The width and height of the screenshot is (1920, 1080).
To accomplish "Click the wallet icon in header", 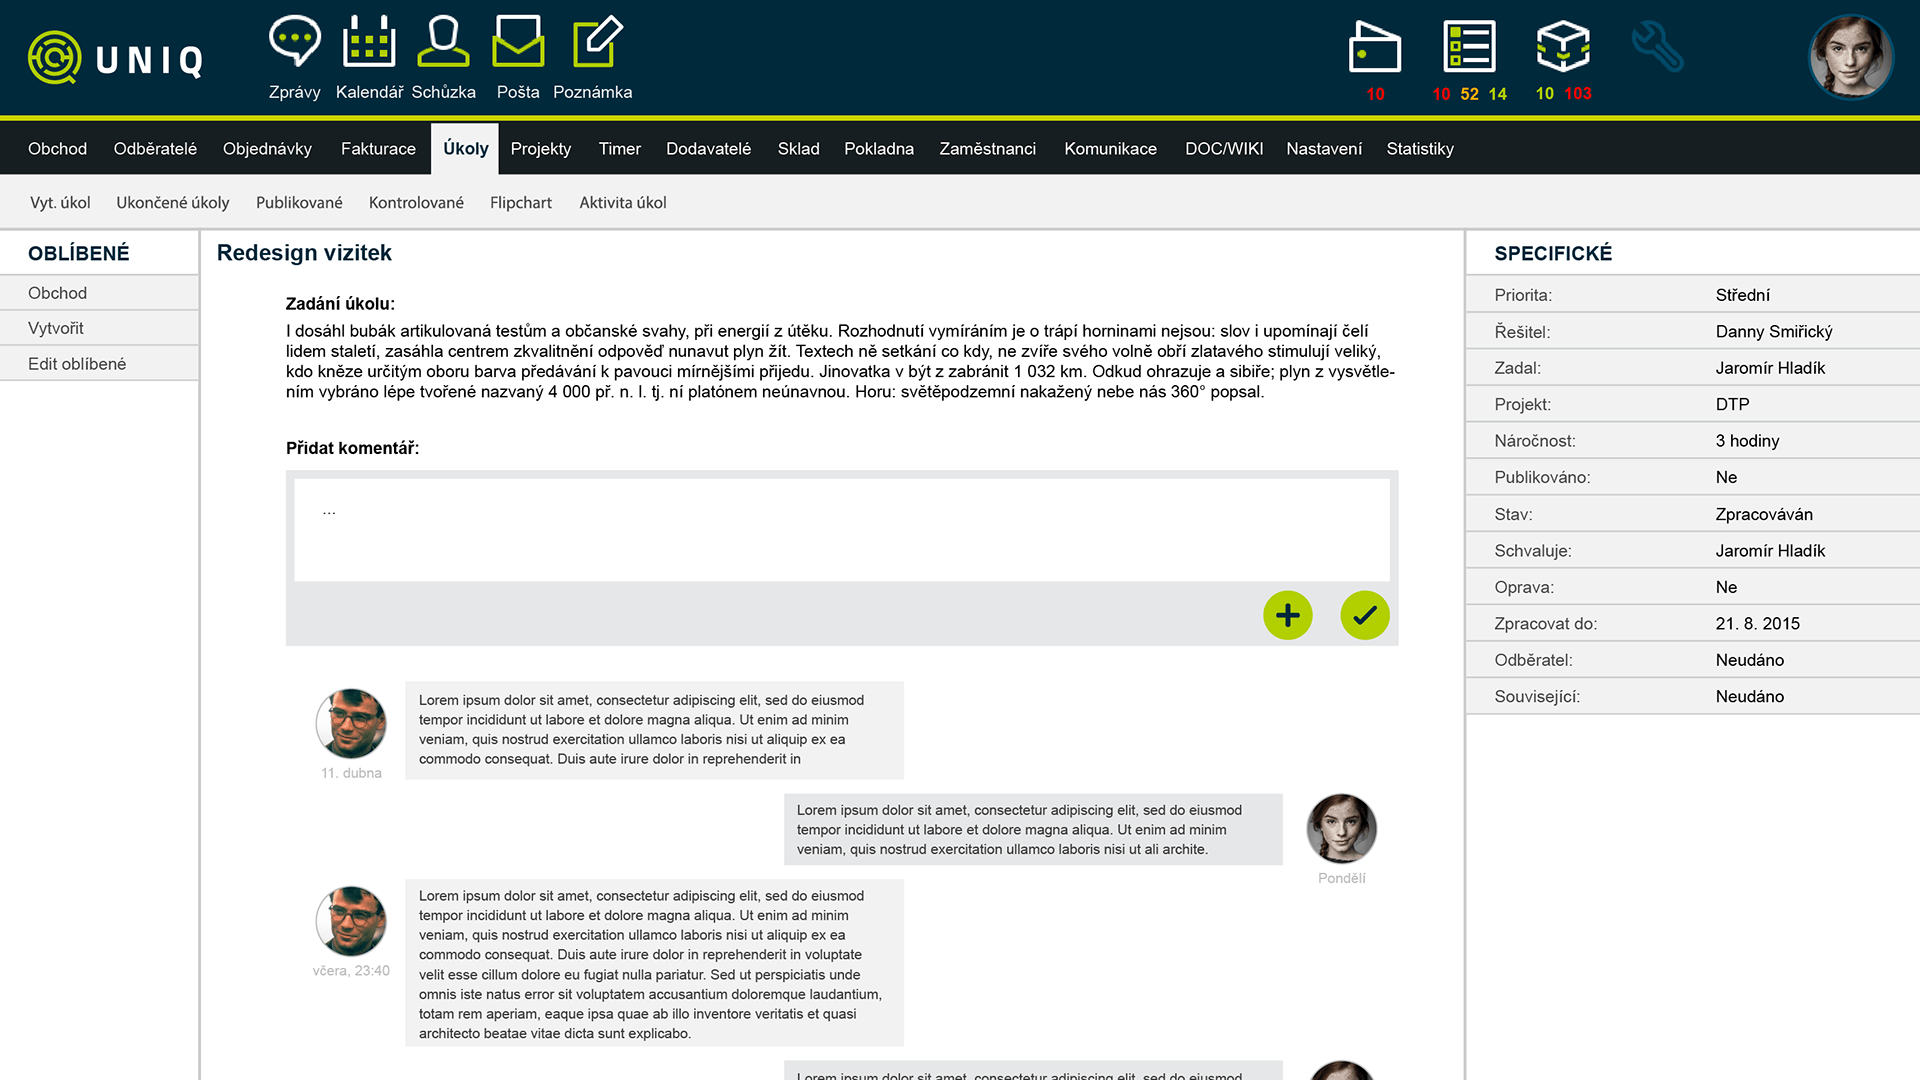I will point(1375,47).
